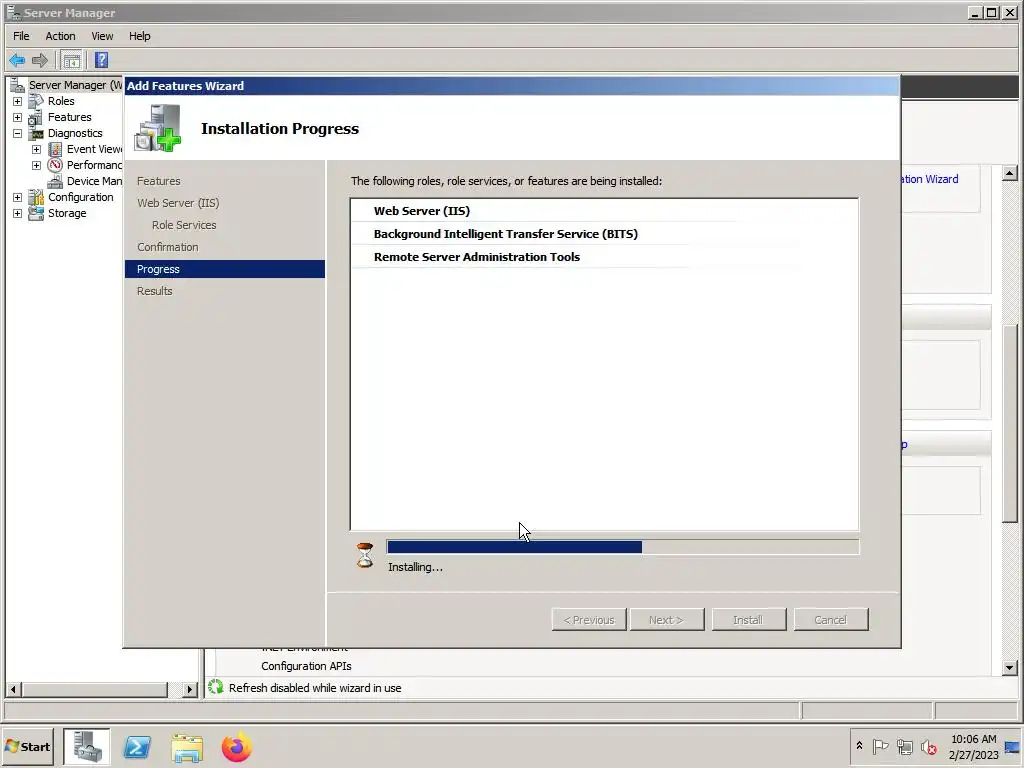
Task: Select the Confirmation wizard step
Action: [x=168, y=247]
